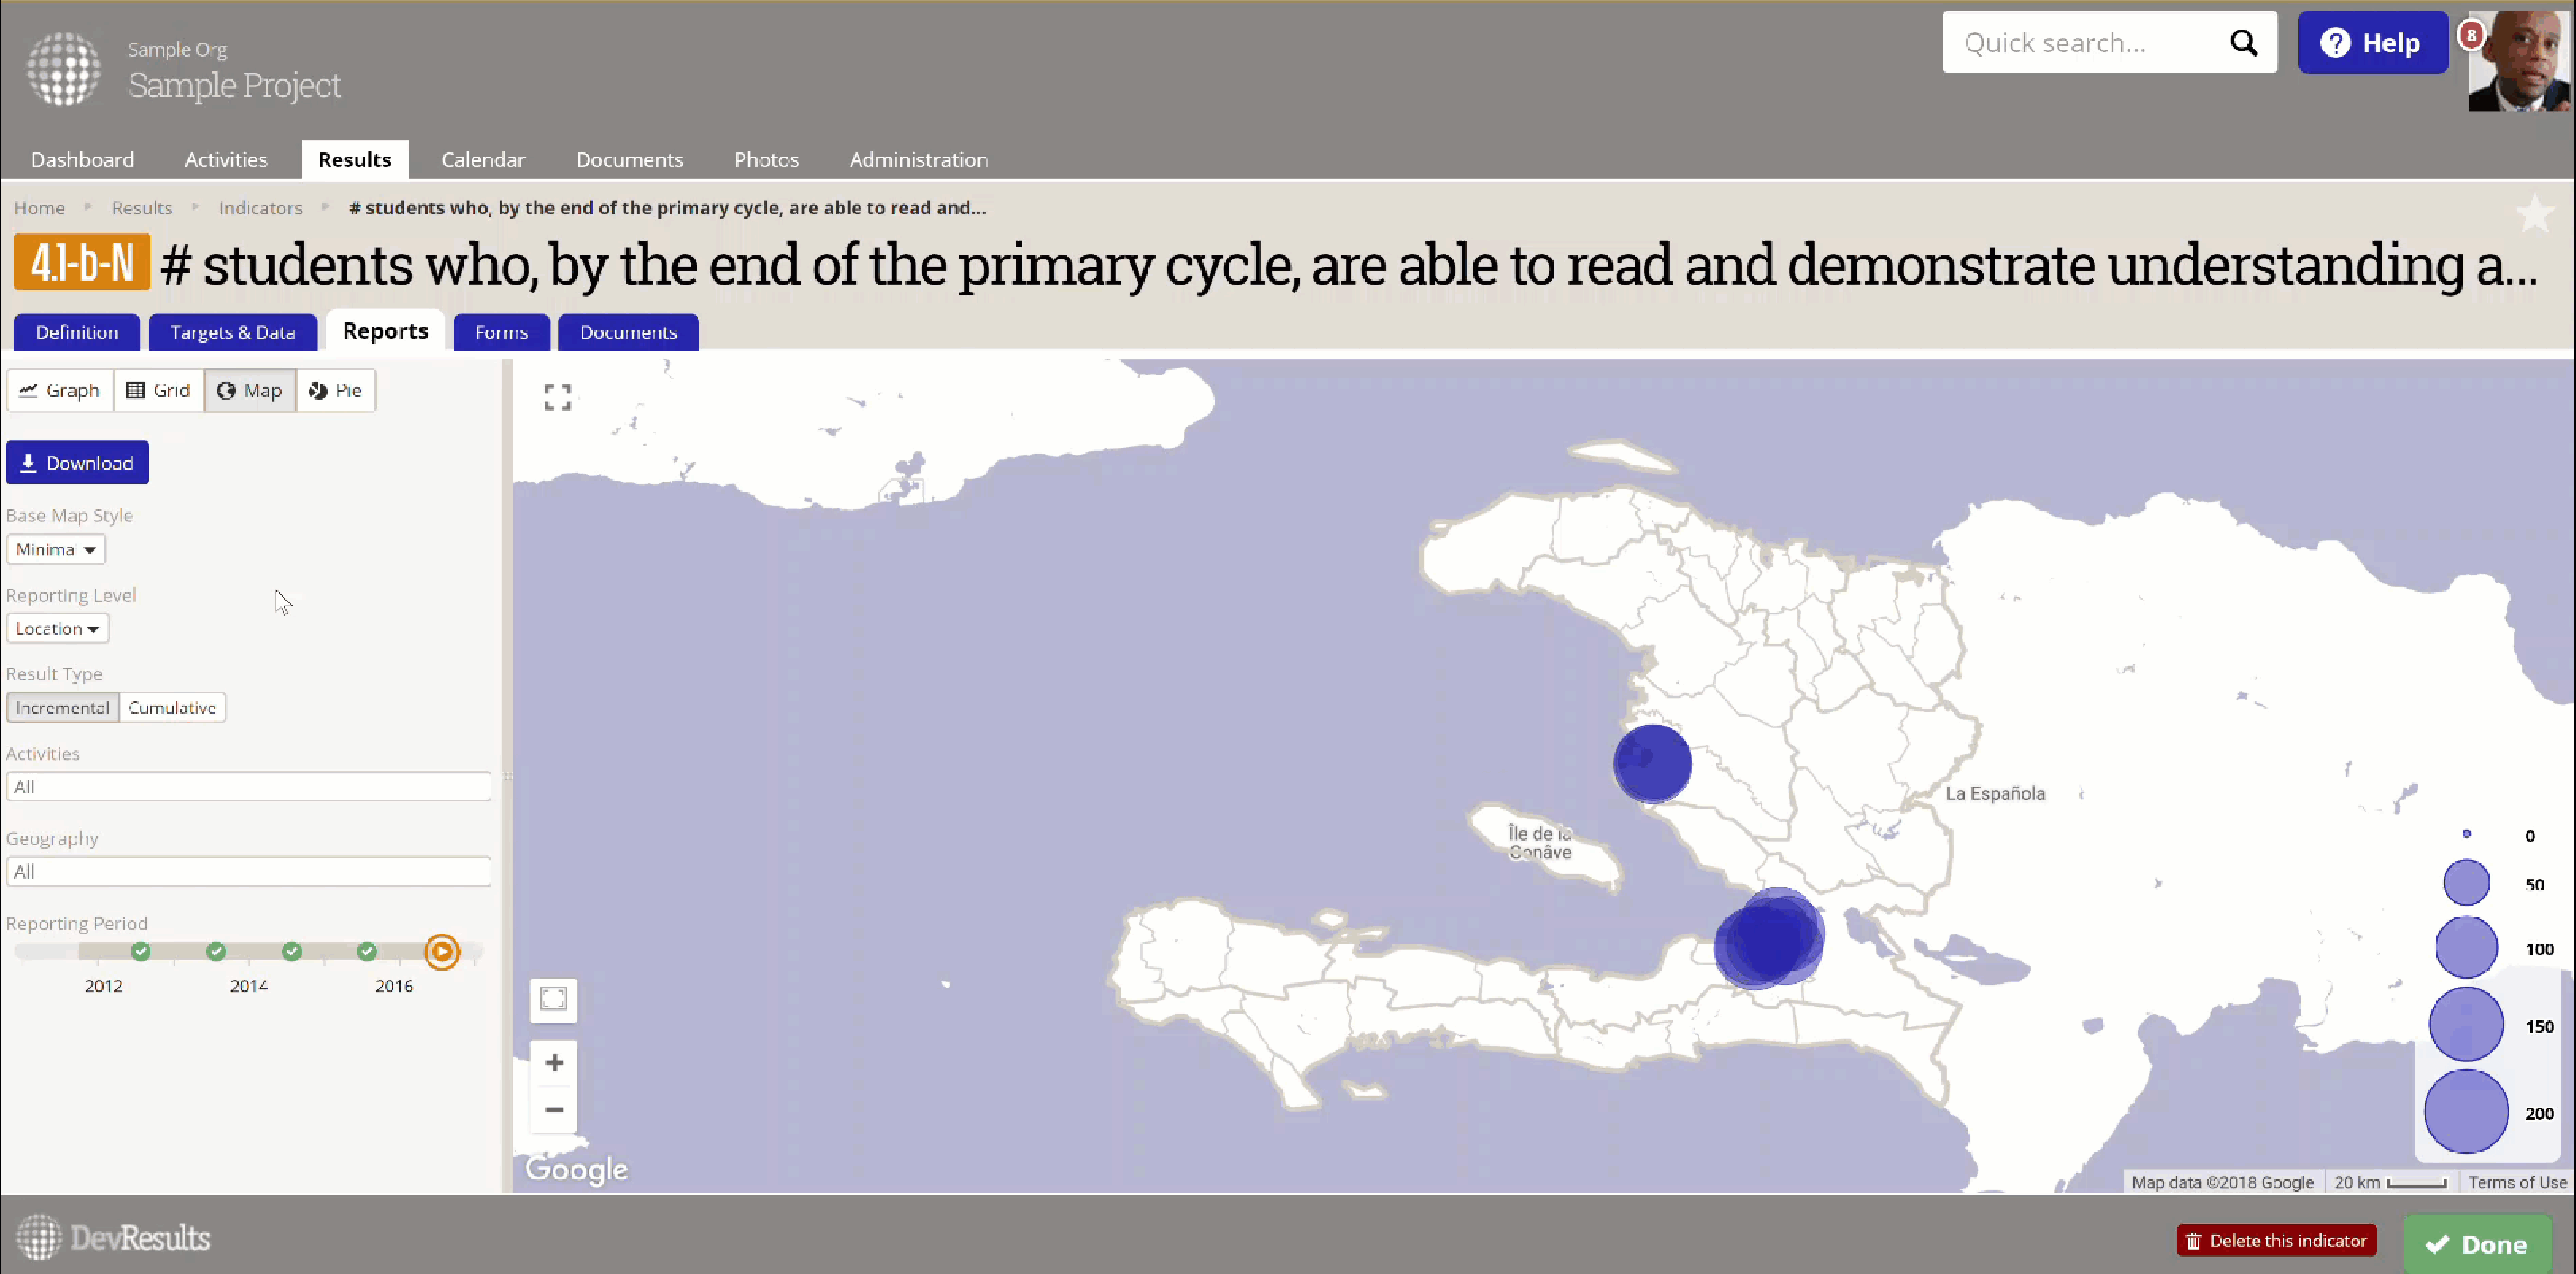Click DevResults globe logo in header
This screenshot has height=1274, width=2576.
[x=64, y=68]
